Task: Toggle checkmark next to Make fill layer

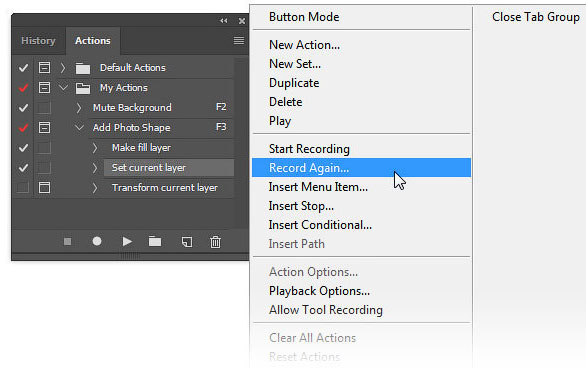Action: [23, 148]
